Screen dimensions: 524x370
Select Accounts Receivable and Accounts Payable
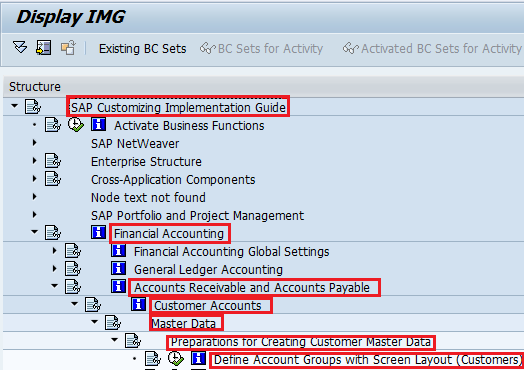252,288
